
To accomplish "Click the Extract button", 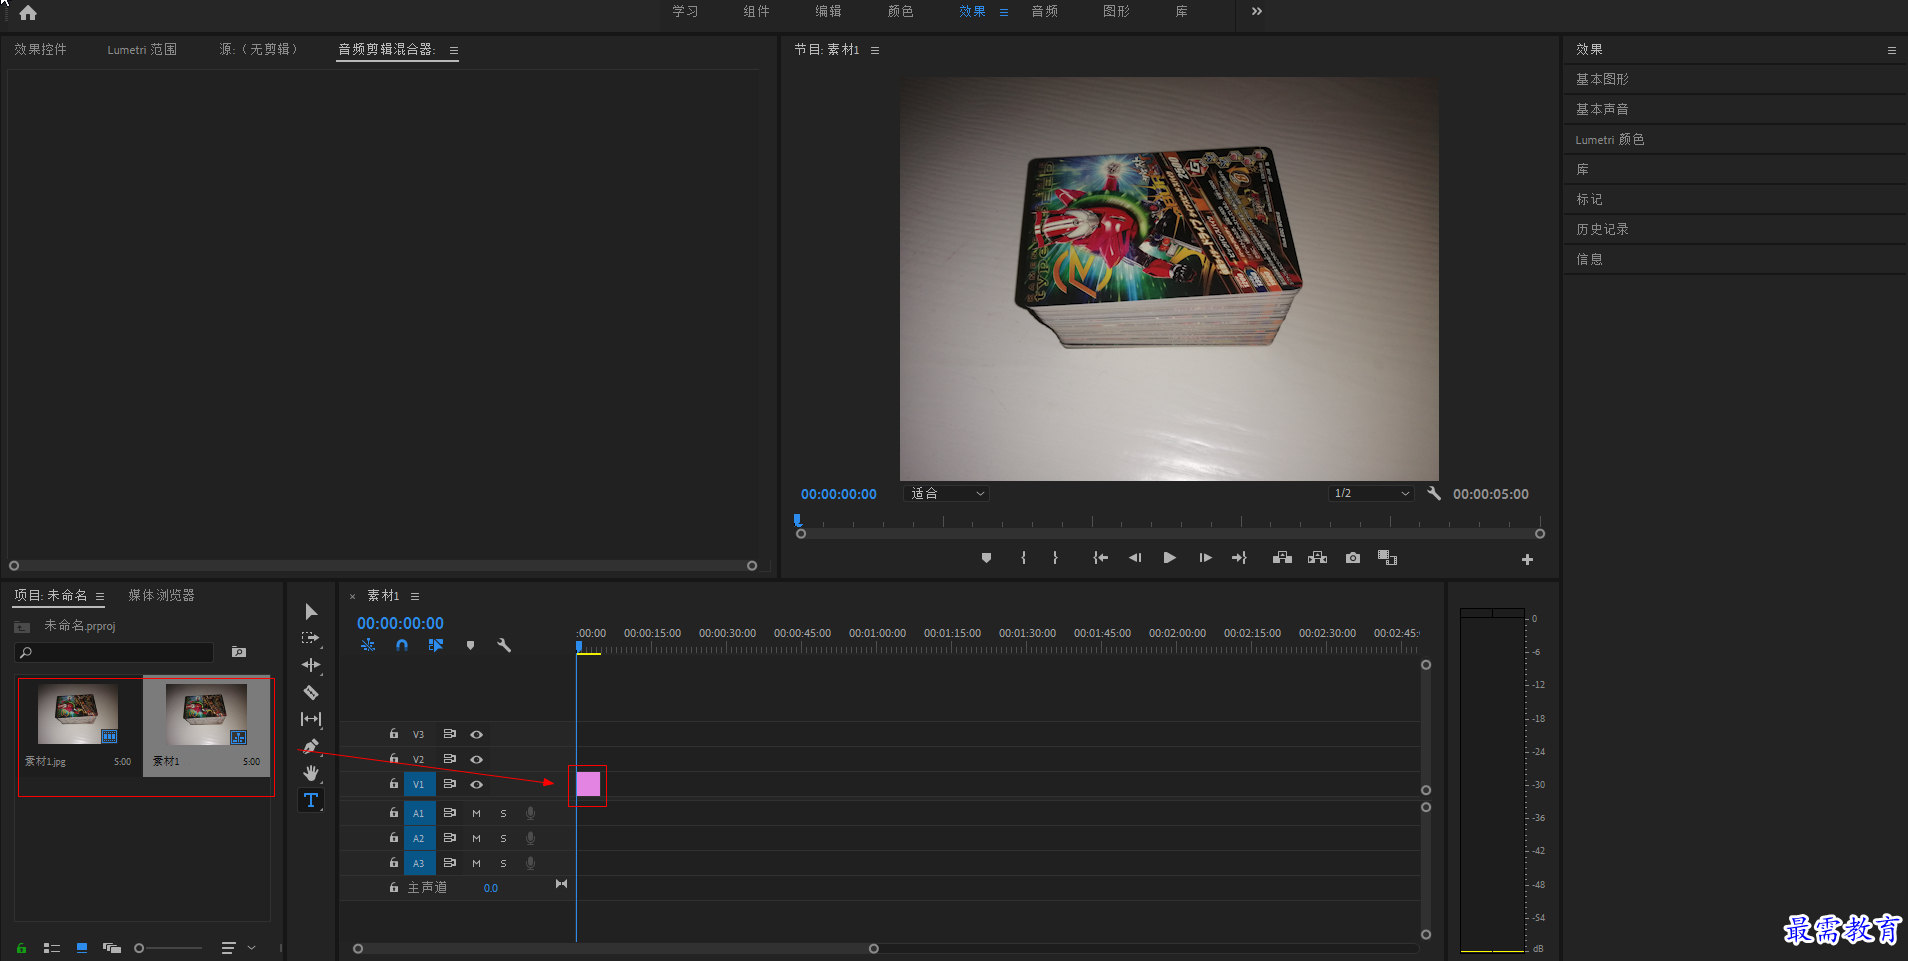I will pyautogui.click(x=1318, y=558).
